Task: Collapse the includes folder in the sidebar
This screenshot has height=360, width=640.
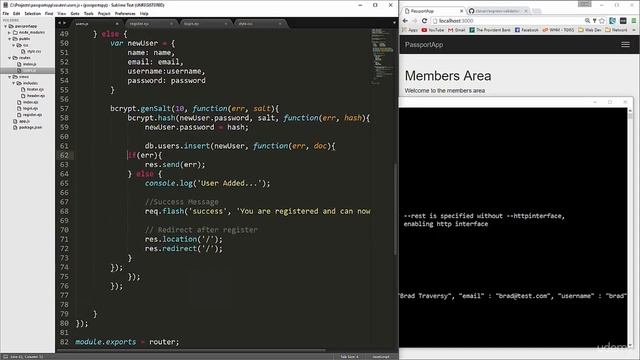Action: tap(13, 83)
